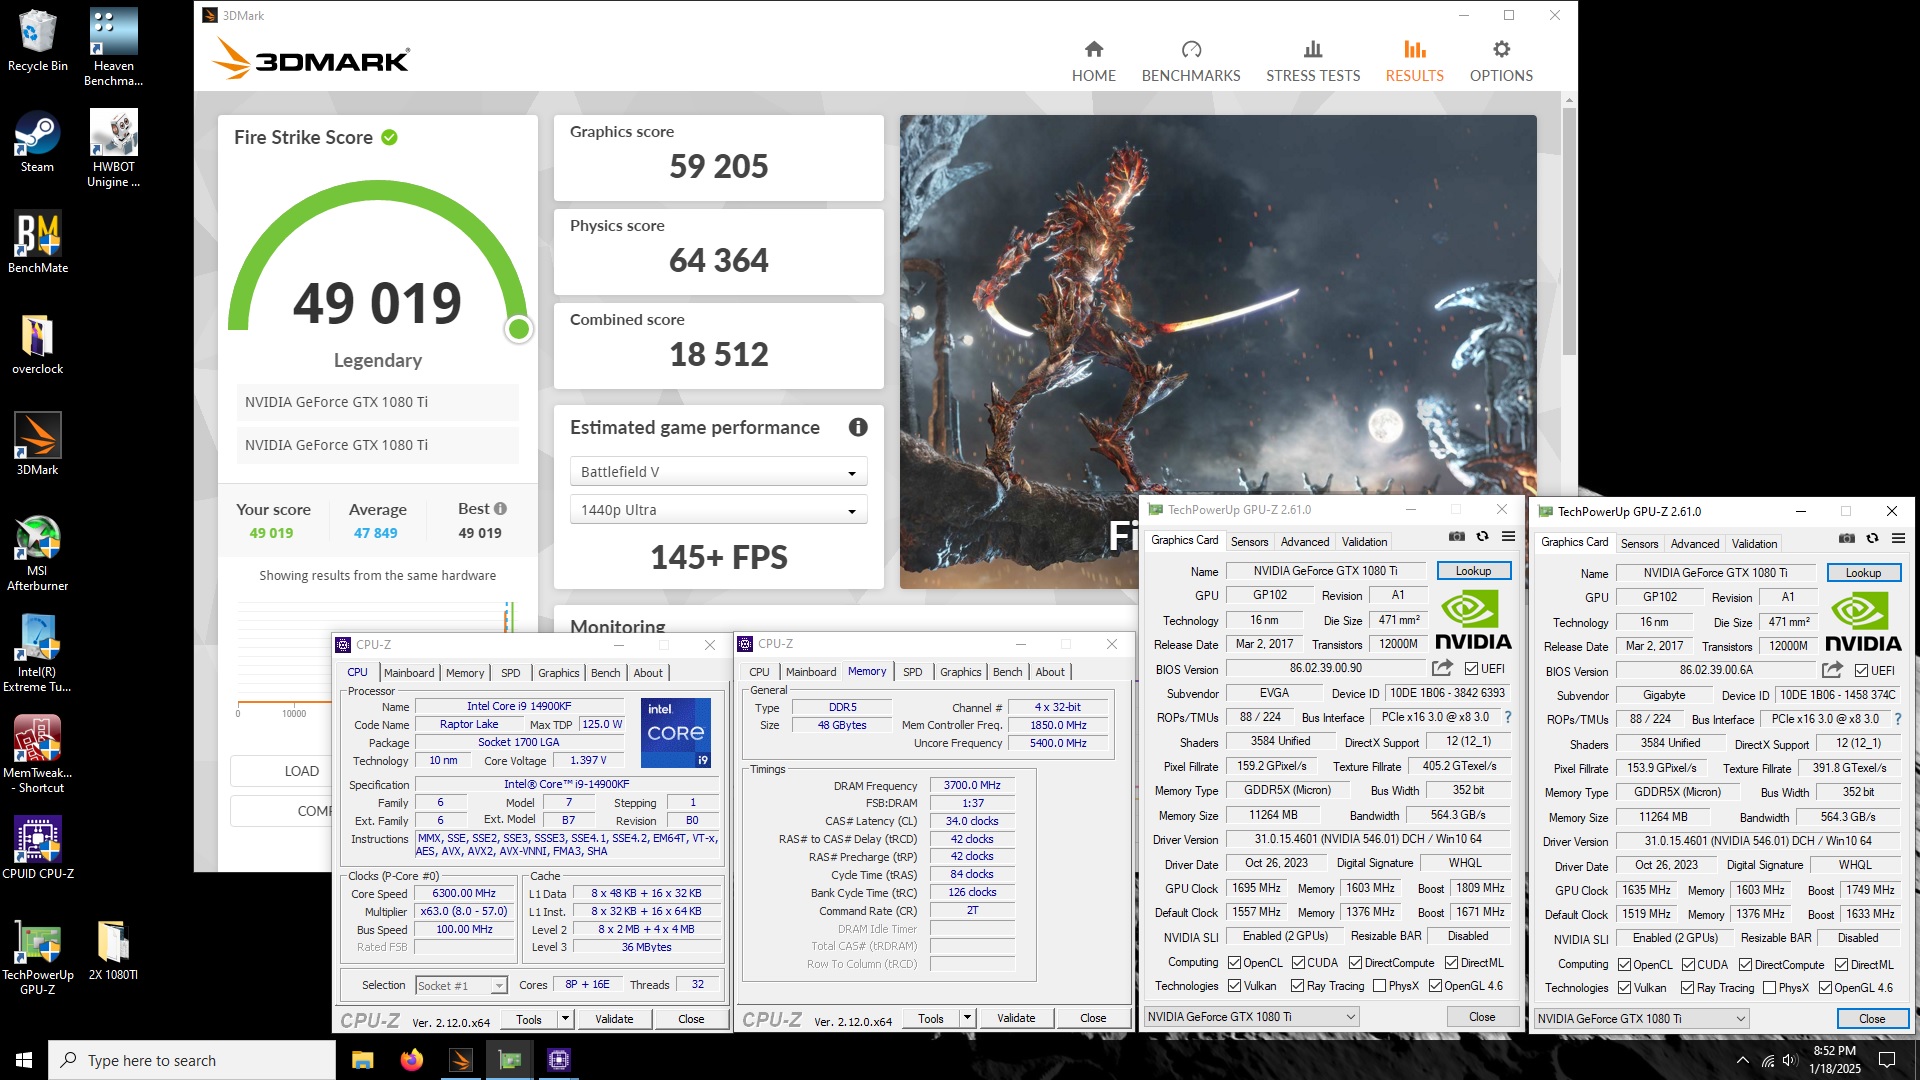Open Firefox from the taskbar
This screenshot has width=1920, height=1080.
[x=411, y=1060]
